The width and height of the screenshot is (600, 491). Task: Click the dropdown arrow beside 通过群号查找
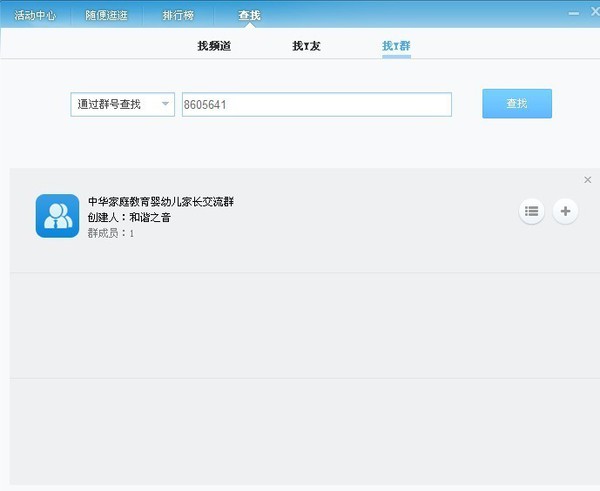pos(165,104)
